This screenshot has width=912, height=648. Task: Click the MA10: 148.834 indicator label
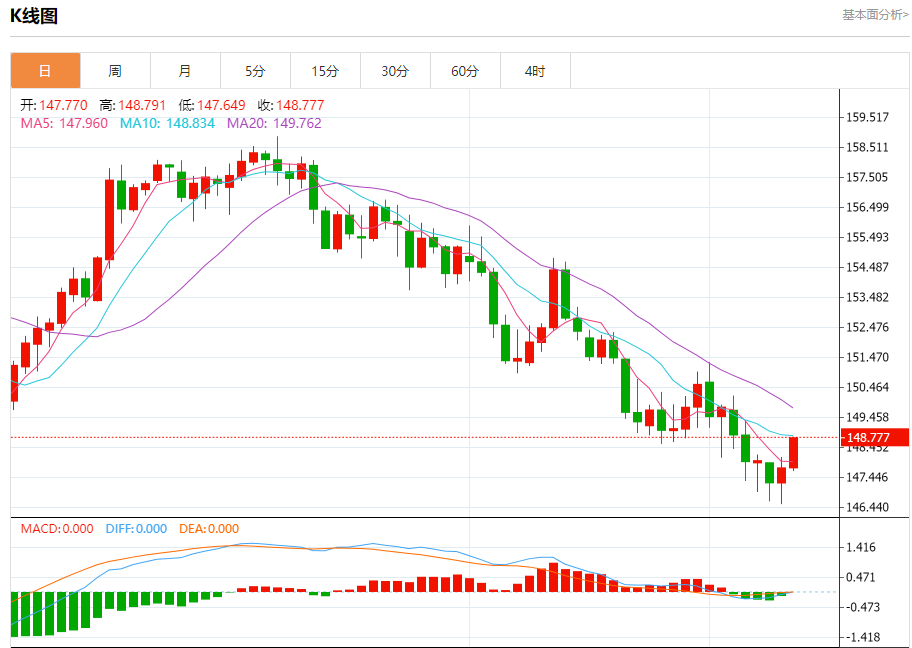point(168,123)
